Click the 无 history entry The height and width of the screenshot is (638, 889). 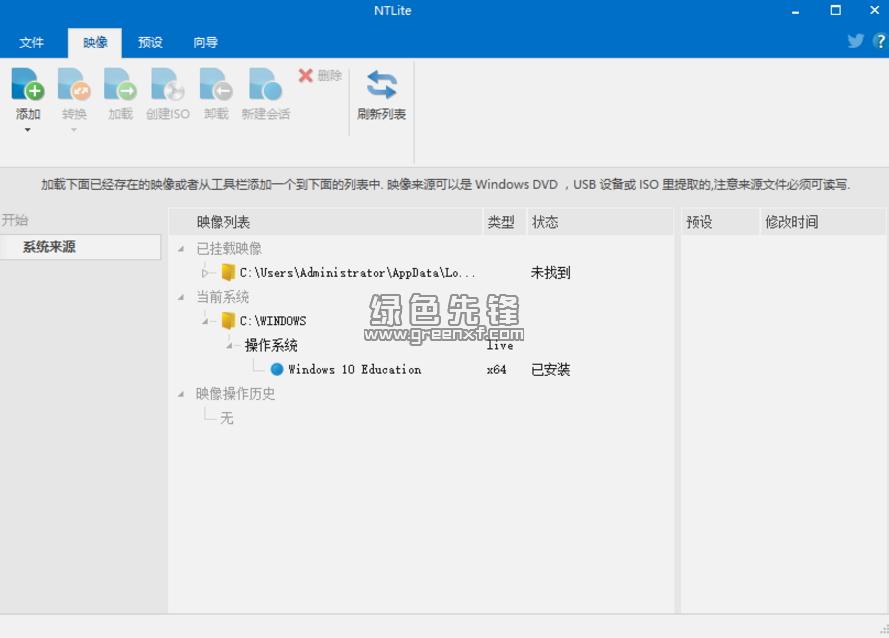[x=227, y=418]
